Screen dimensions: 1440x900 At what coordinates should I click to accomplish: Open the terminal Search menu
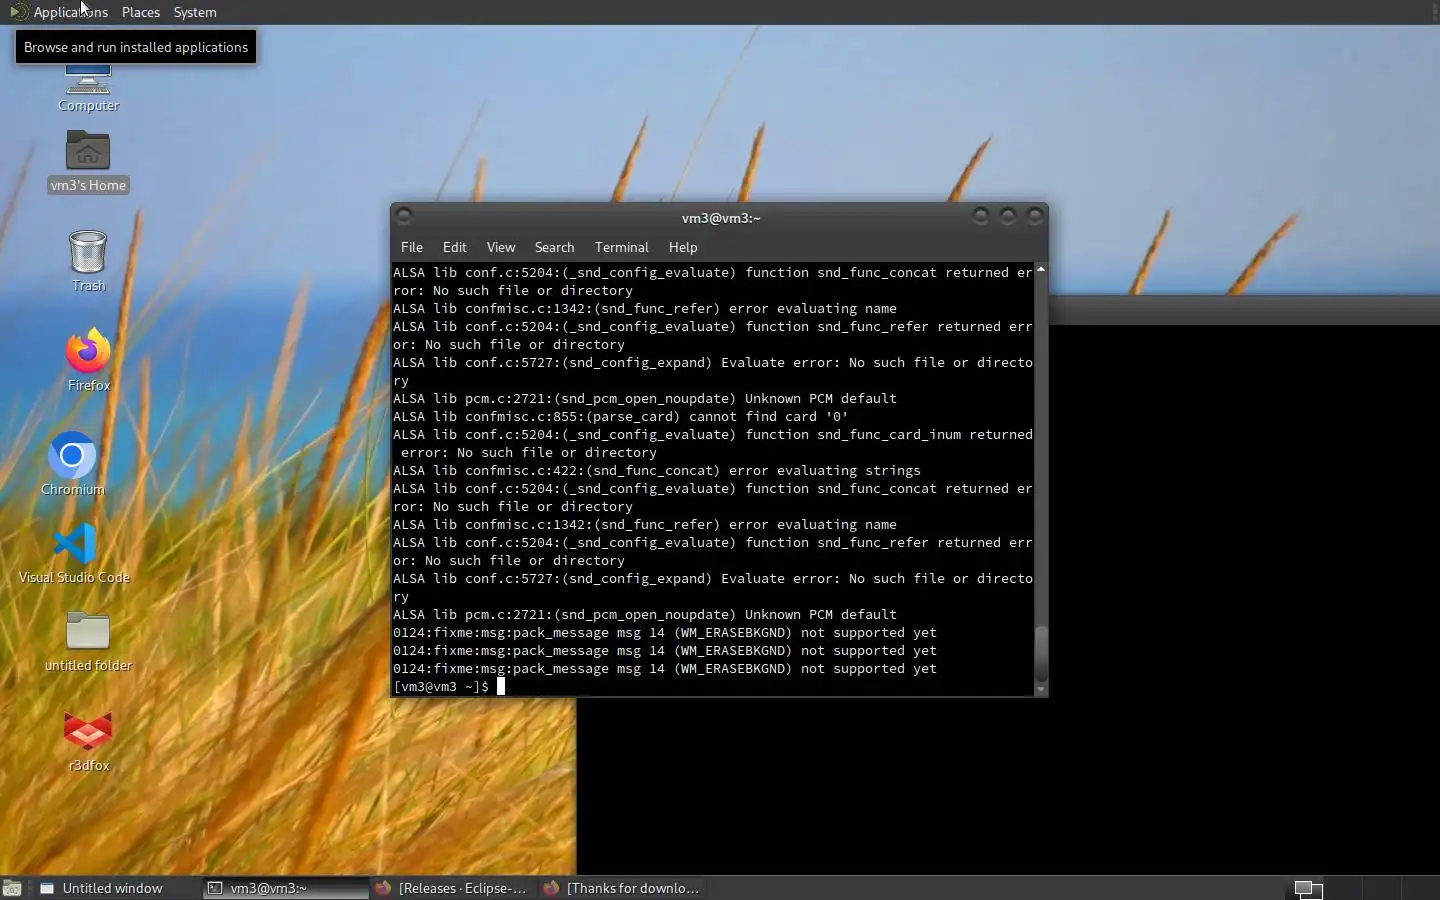554,247
